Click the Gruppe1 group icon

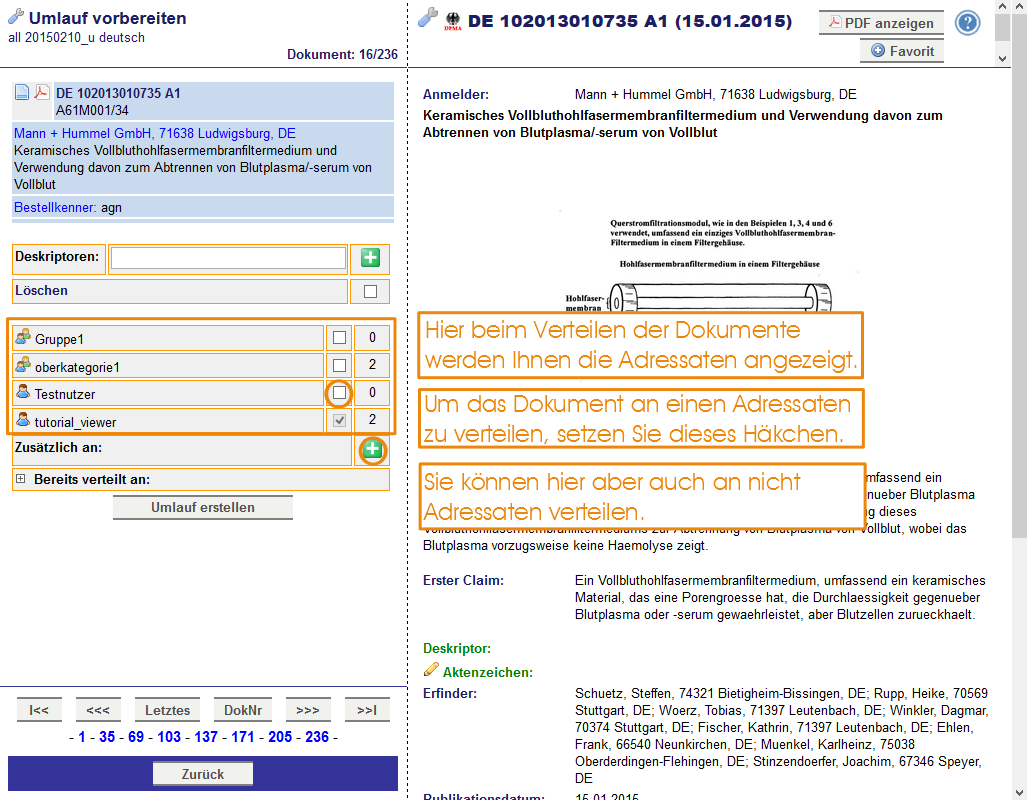pyautogui.click(x=23, y=337)
